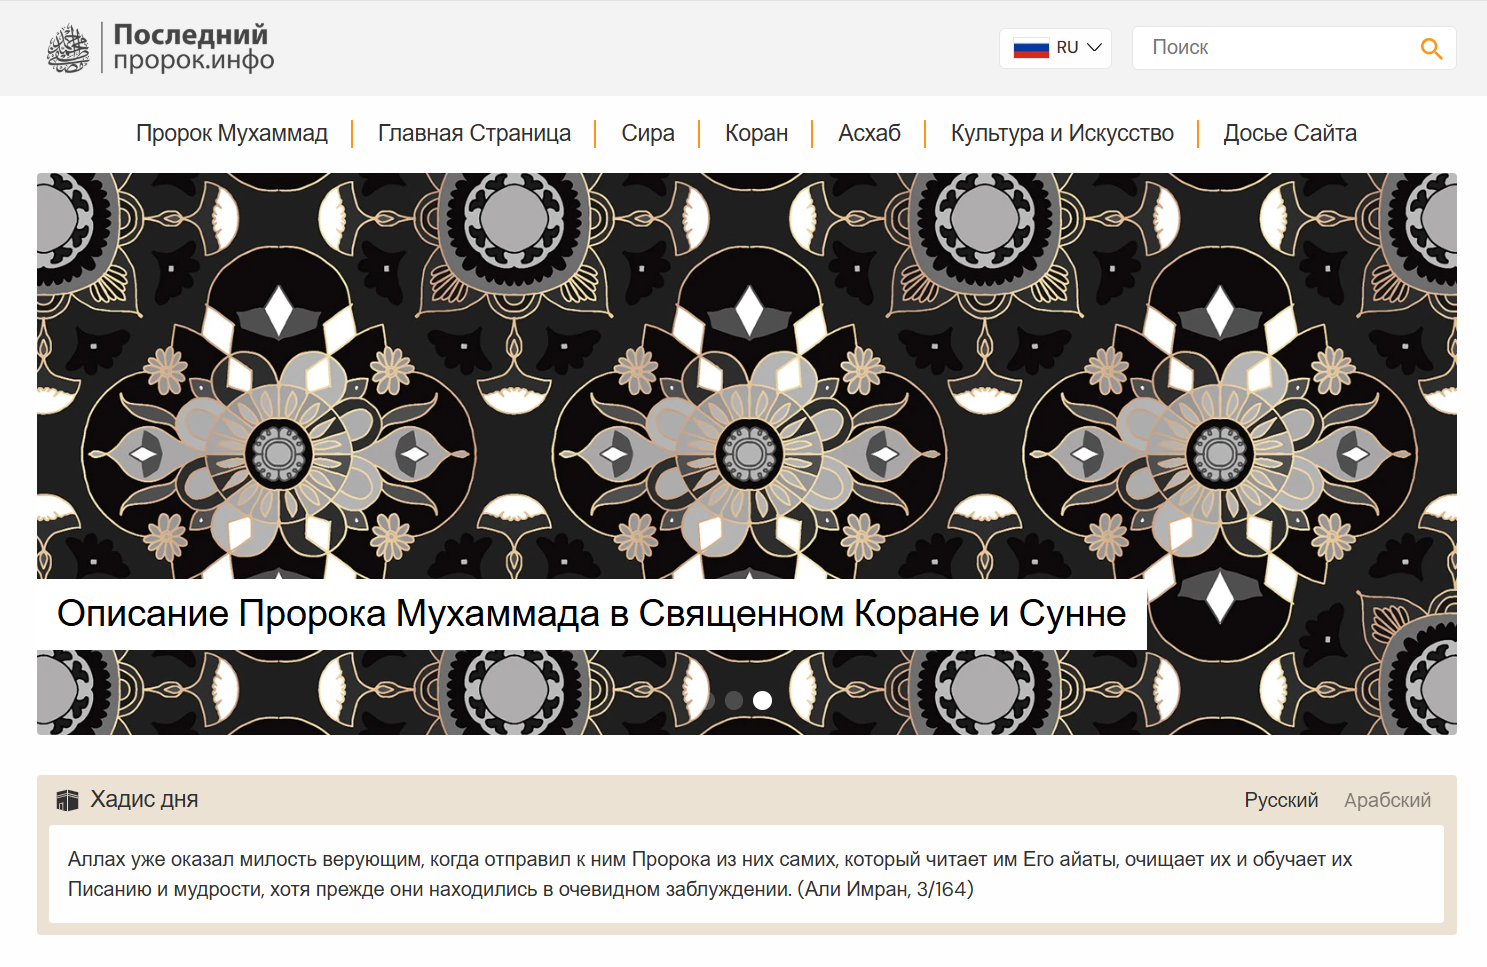Click the orange search magnifier icon
The image size is (1487, 967).
click(1431, 48)
